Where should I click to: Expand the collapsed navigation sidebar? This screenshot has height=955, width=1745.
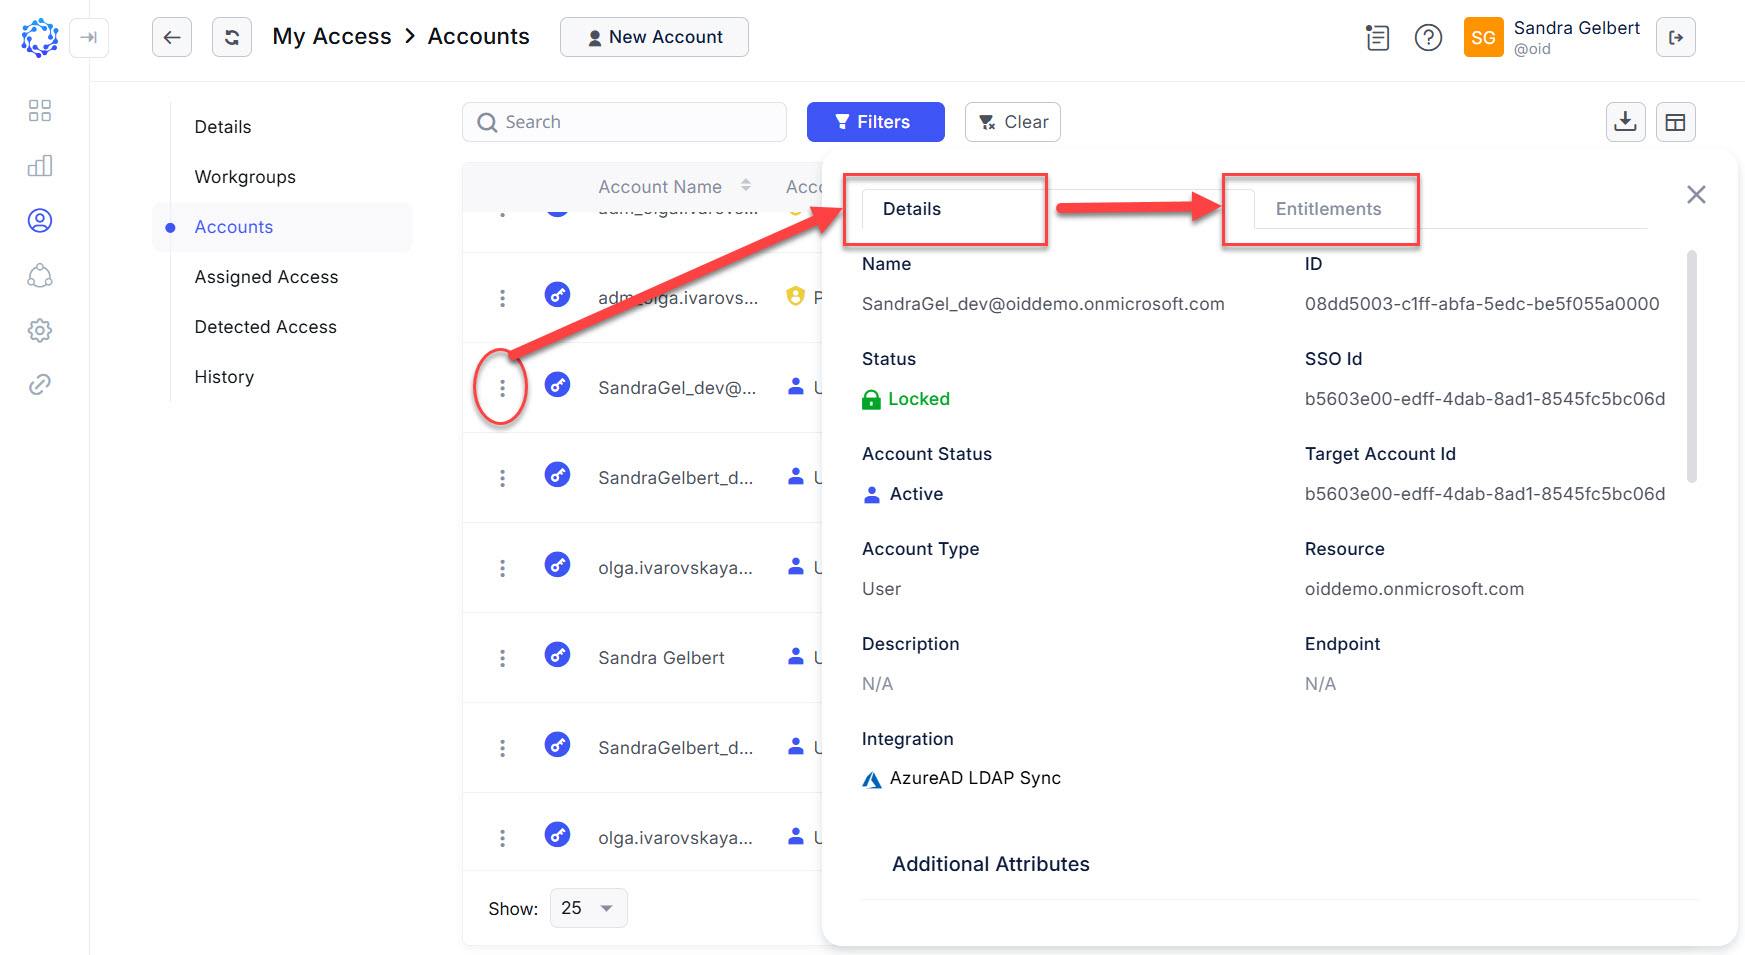89,38
